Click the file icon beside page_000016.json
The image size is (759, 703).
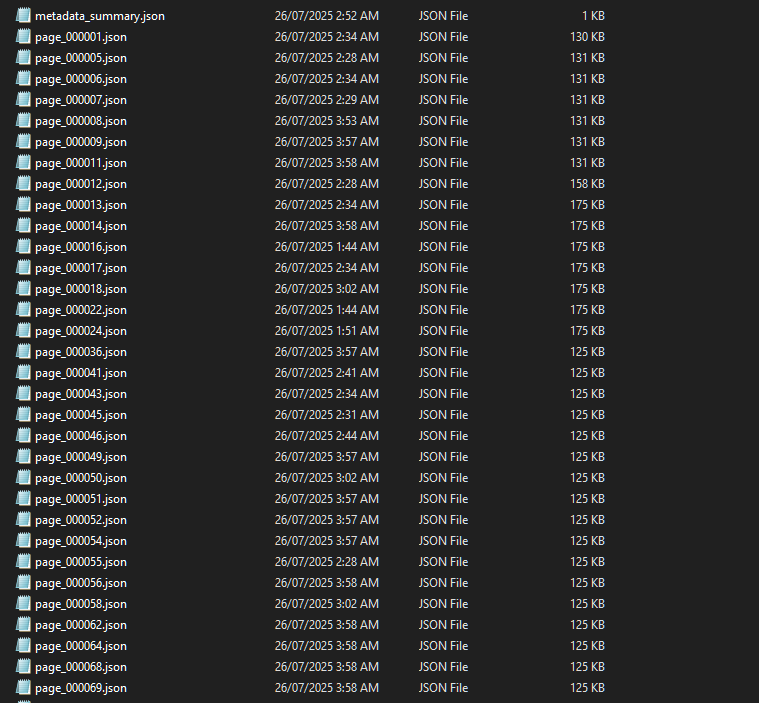coord(23,246)
